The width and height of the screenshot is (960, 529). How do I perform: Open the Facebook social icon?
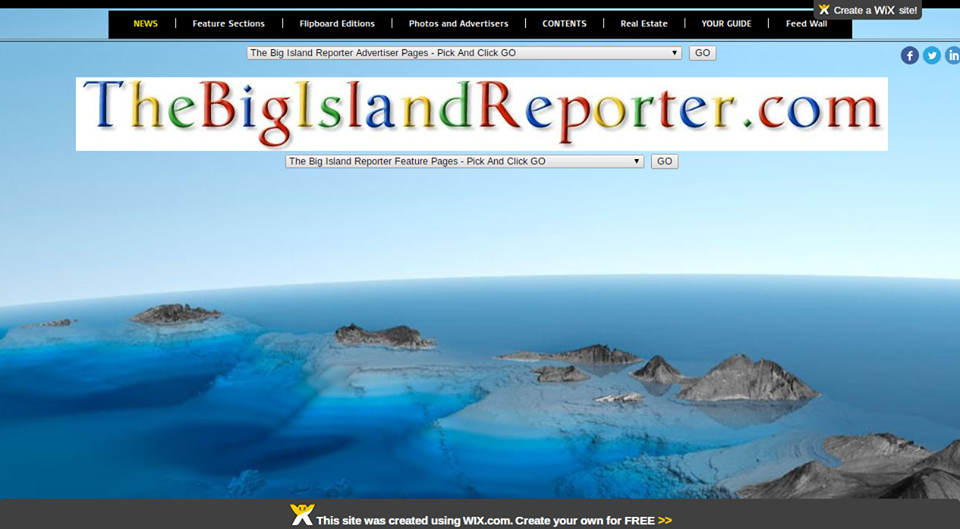pos(909,56)
